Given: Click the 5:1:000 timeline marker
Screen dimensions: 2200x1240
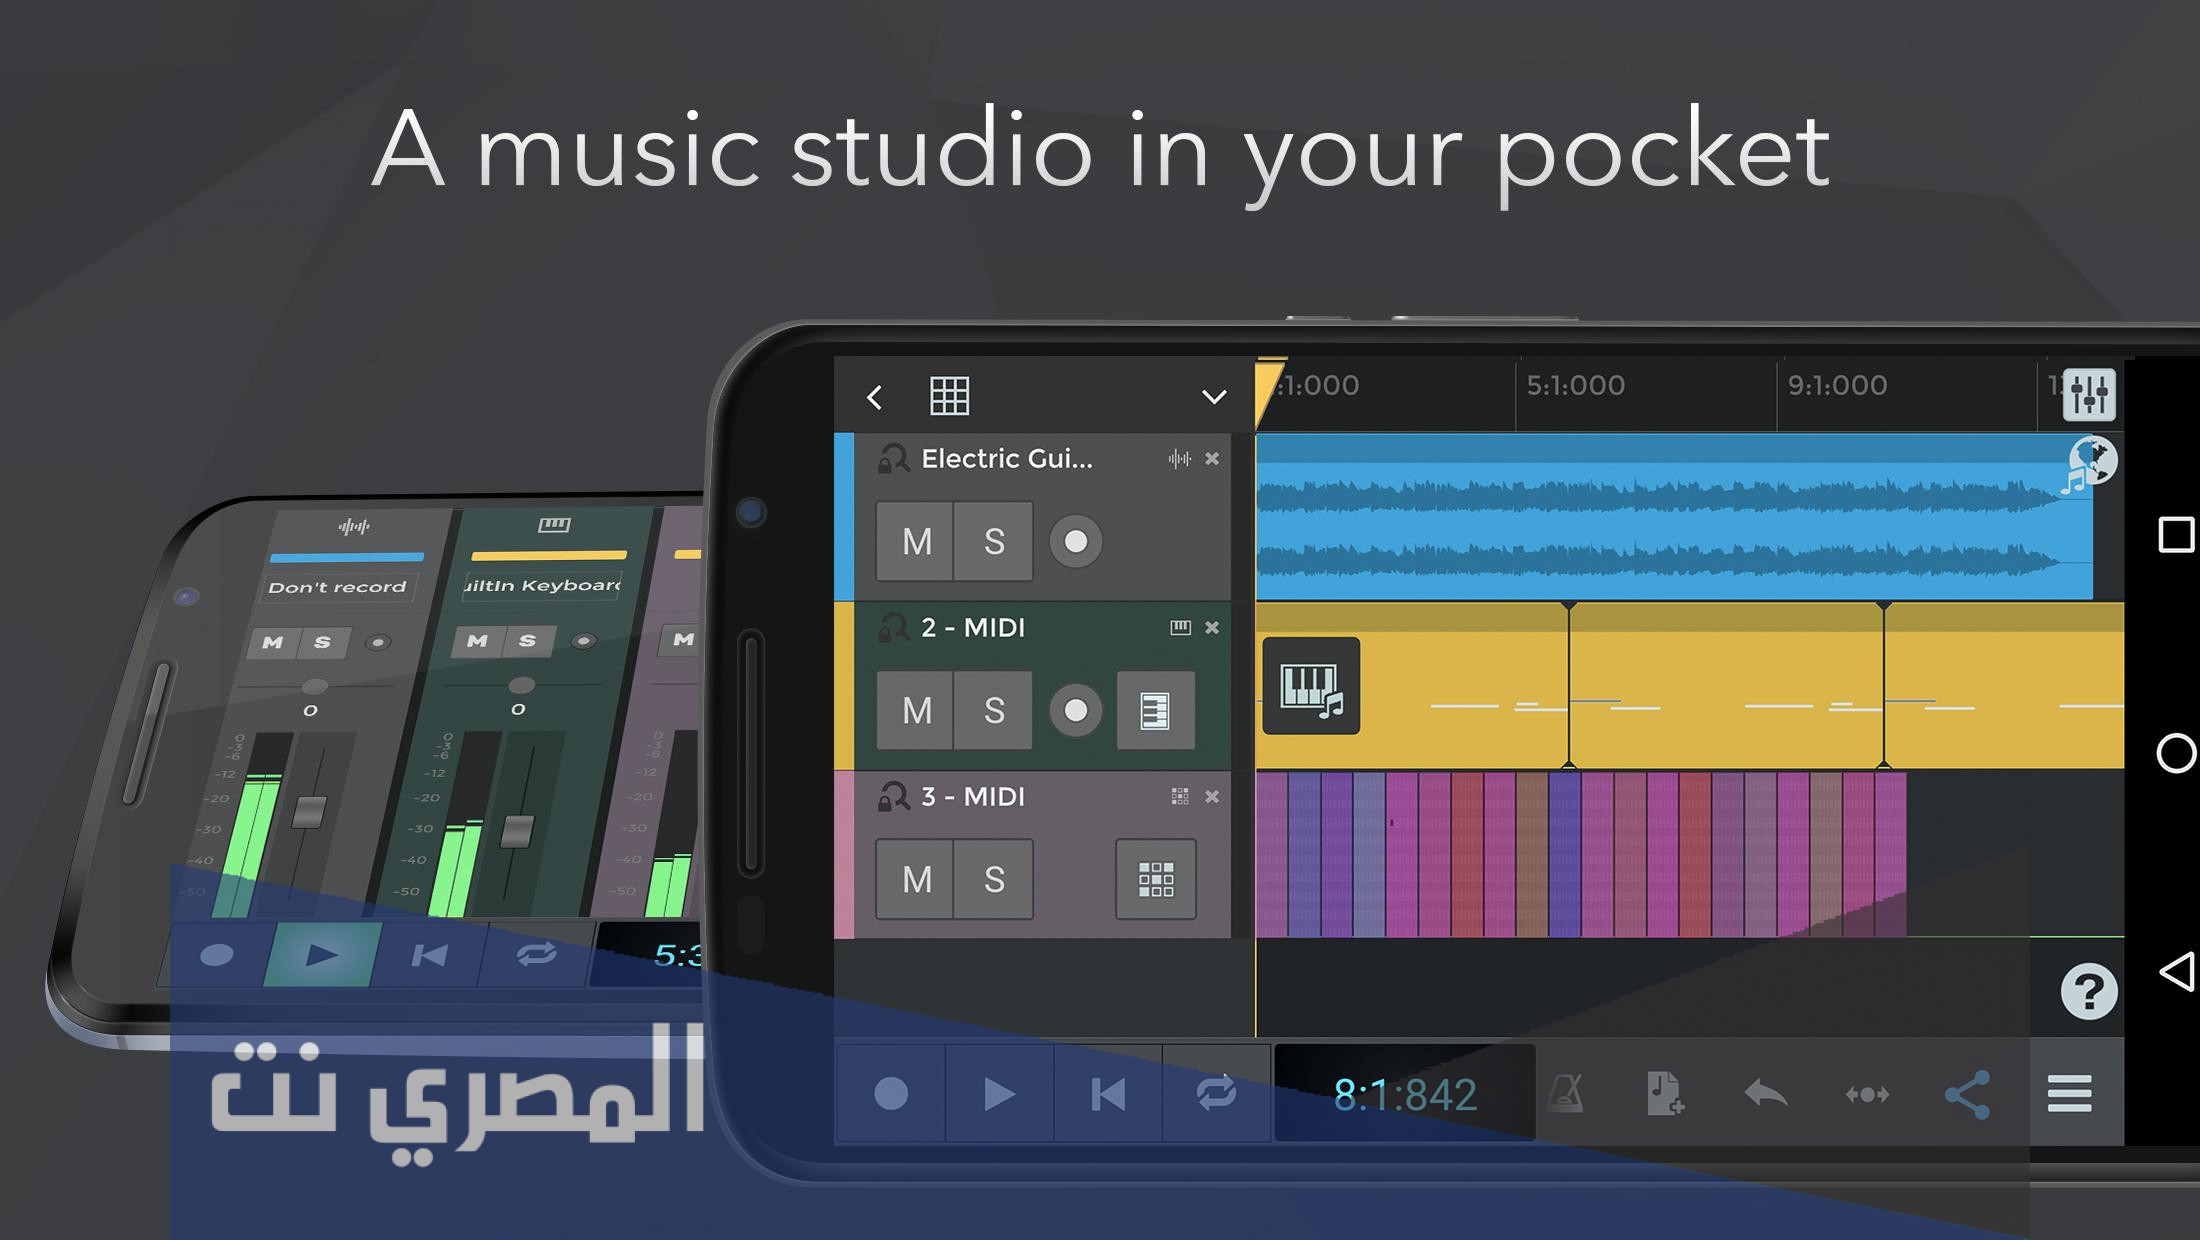Looking at the screenshot, I should coord(1575,386).
